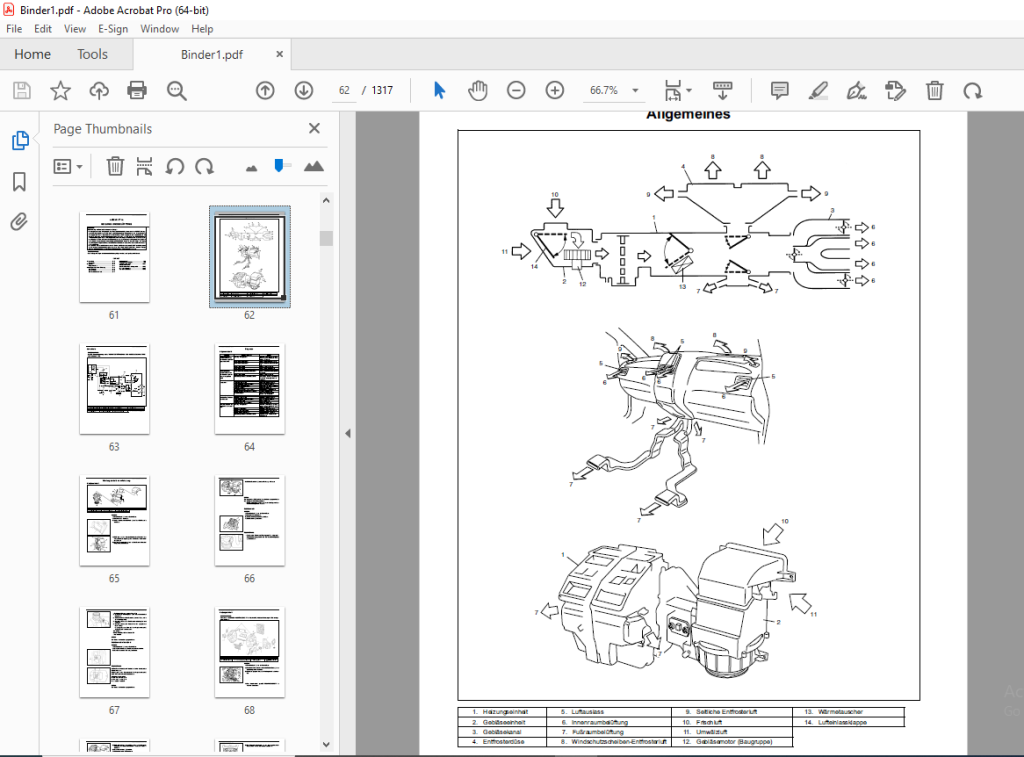
Task: Click the Edit PDF stamp icon
Action: click(895, 90)
